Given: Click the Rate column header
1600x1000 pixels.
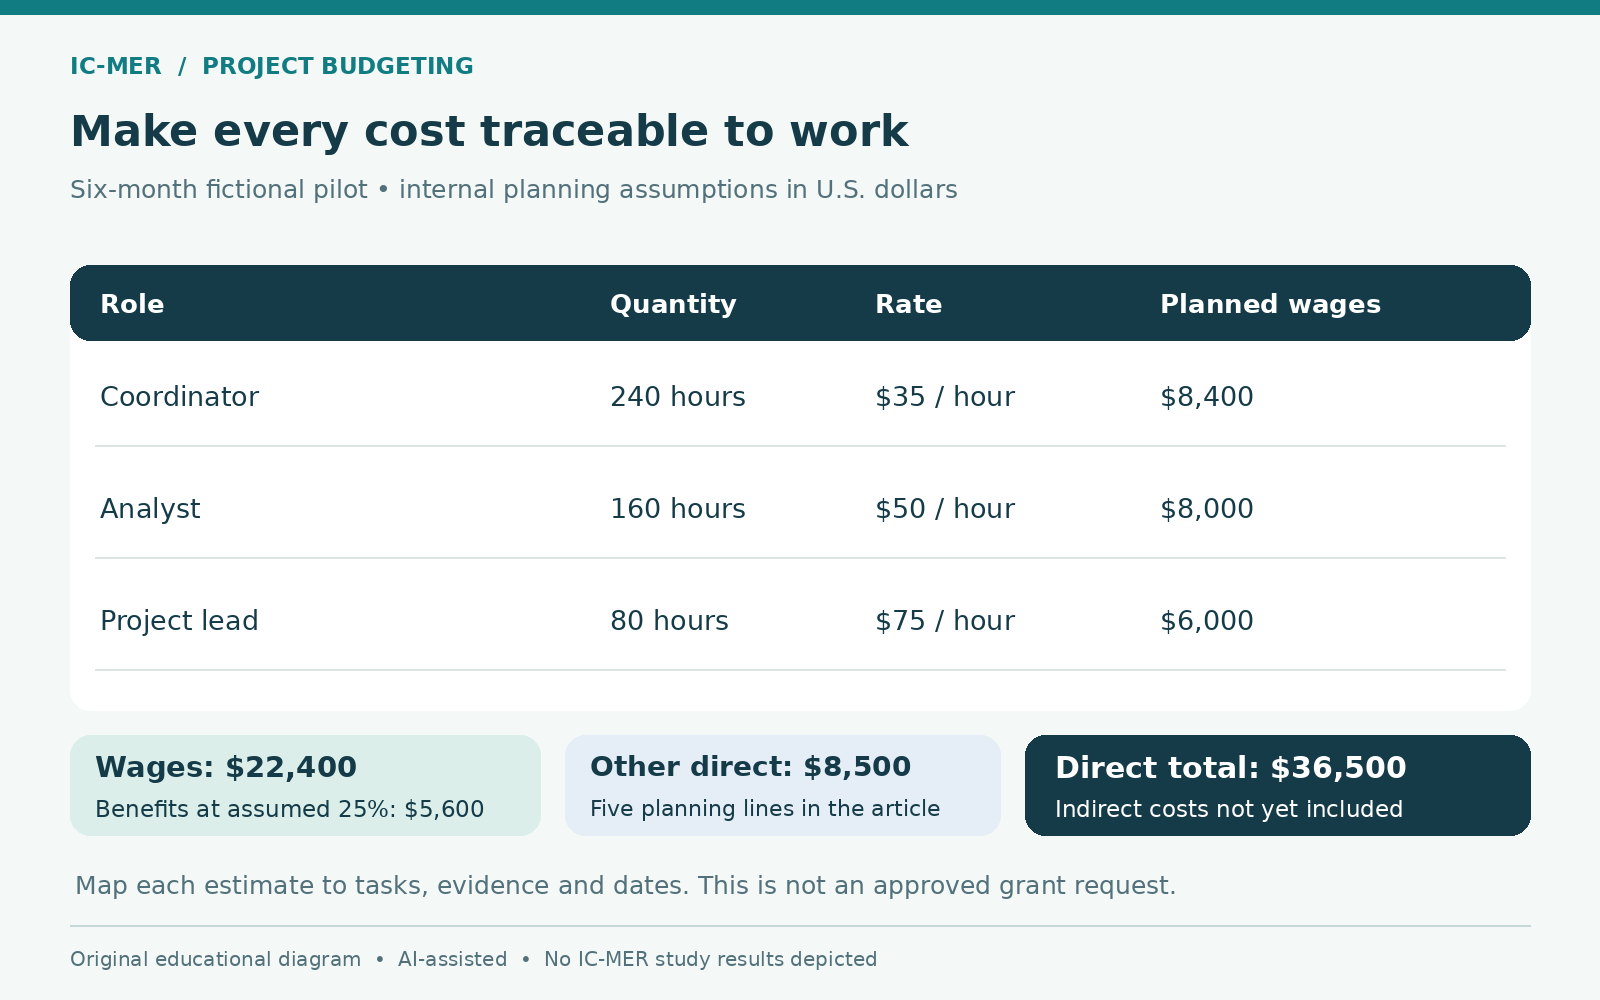Looking at the screenshot, I should tap(908, 304).
